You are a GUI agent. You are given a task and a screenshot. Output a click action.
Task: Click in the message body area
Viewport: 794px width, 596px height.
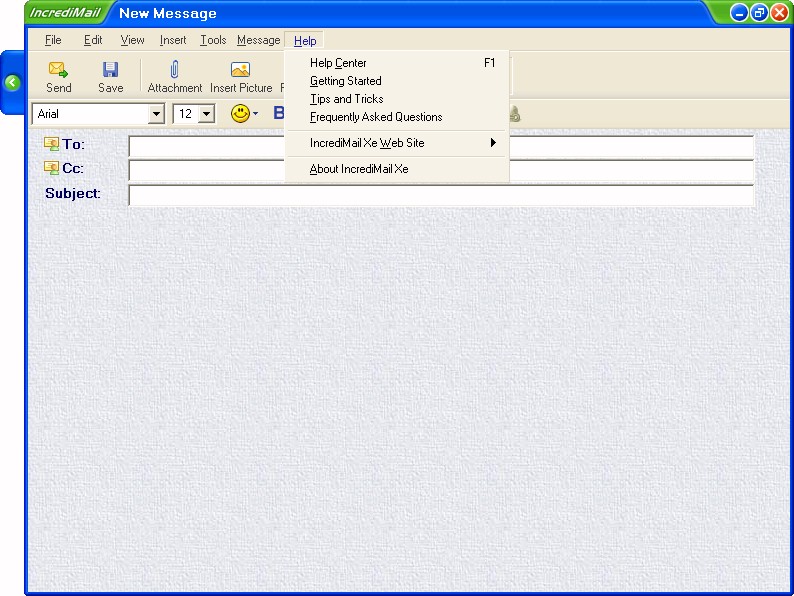(x=408, y=398)
